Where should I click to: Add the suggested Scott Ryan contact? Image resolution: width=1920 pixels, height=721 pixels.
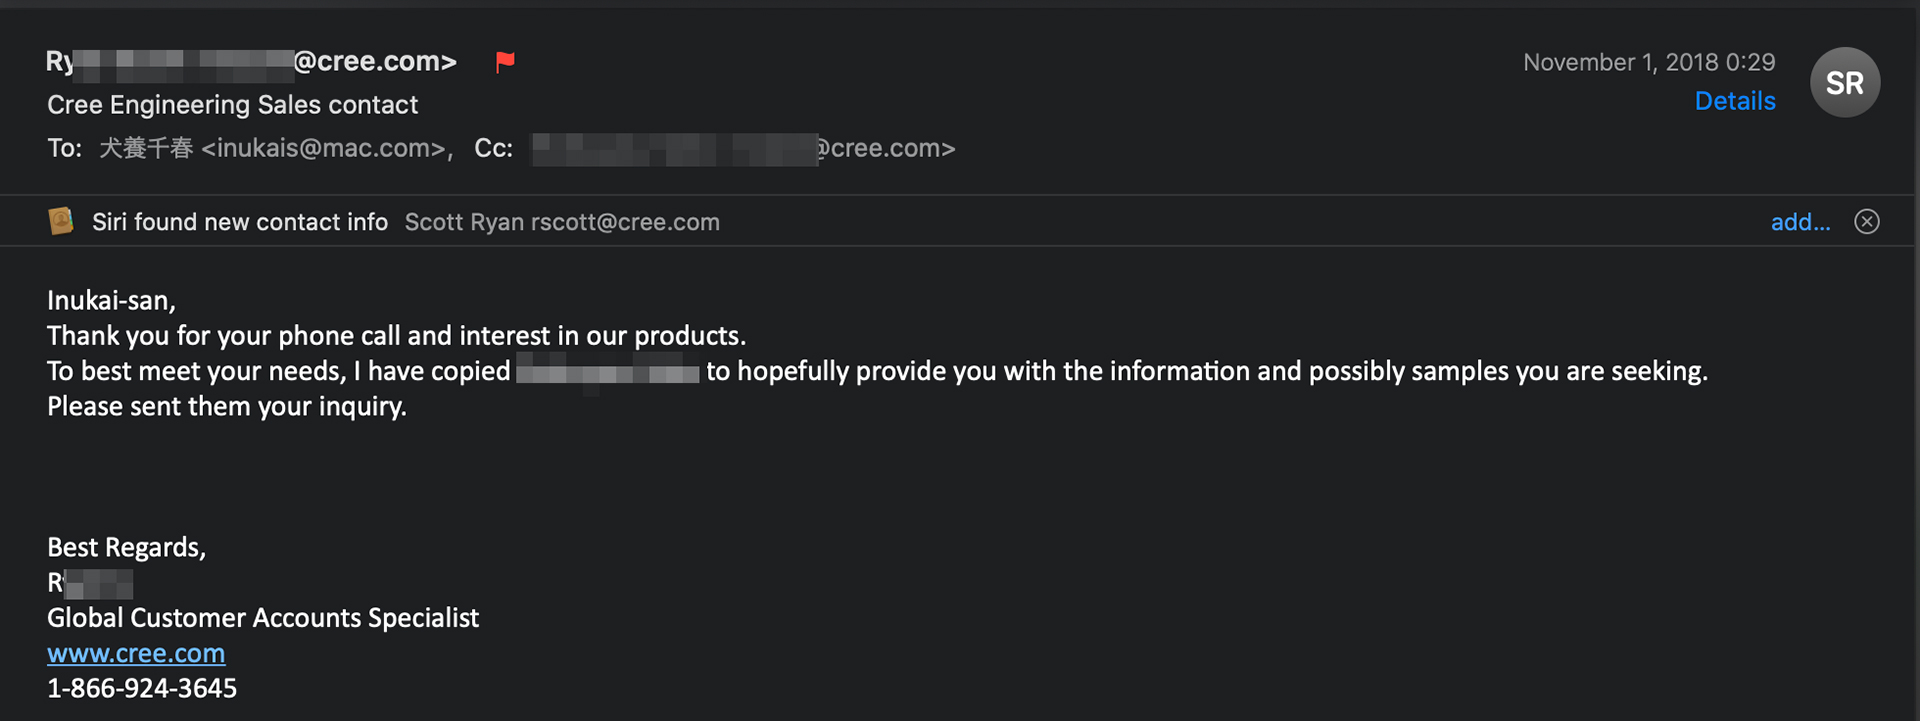click(1800, 222)
